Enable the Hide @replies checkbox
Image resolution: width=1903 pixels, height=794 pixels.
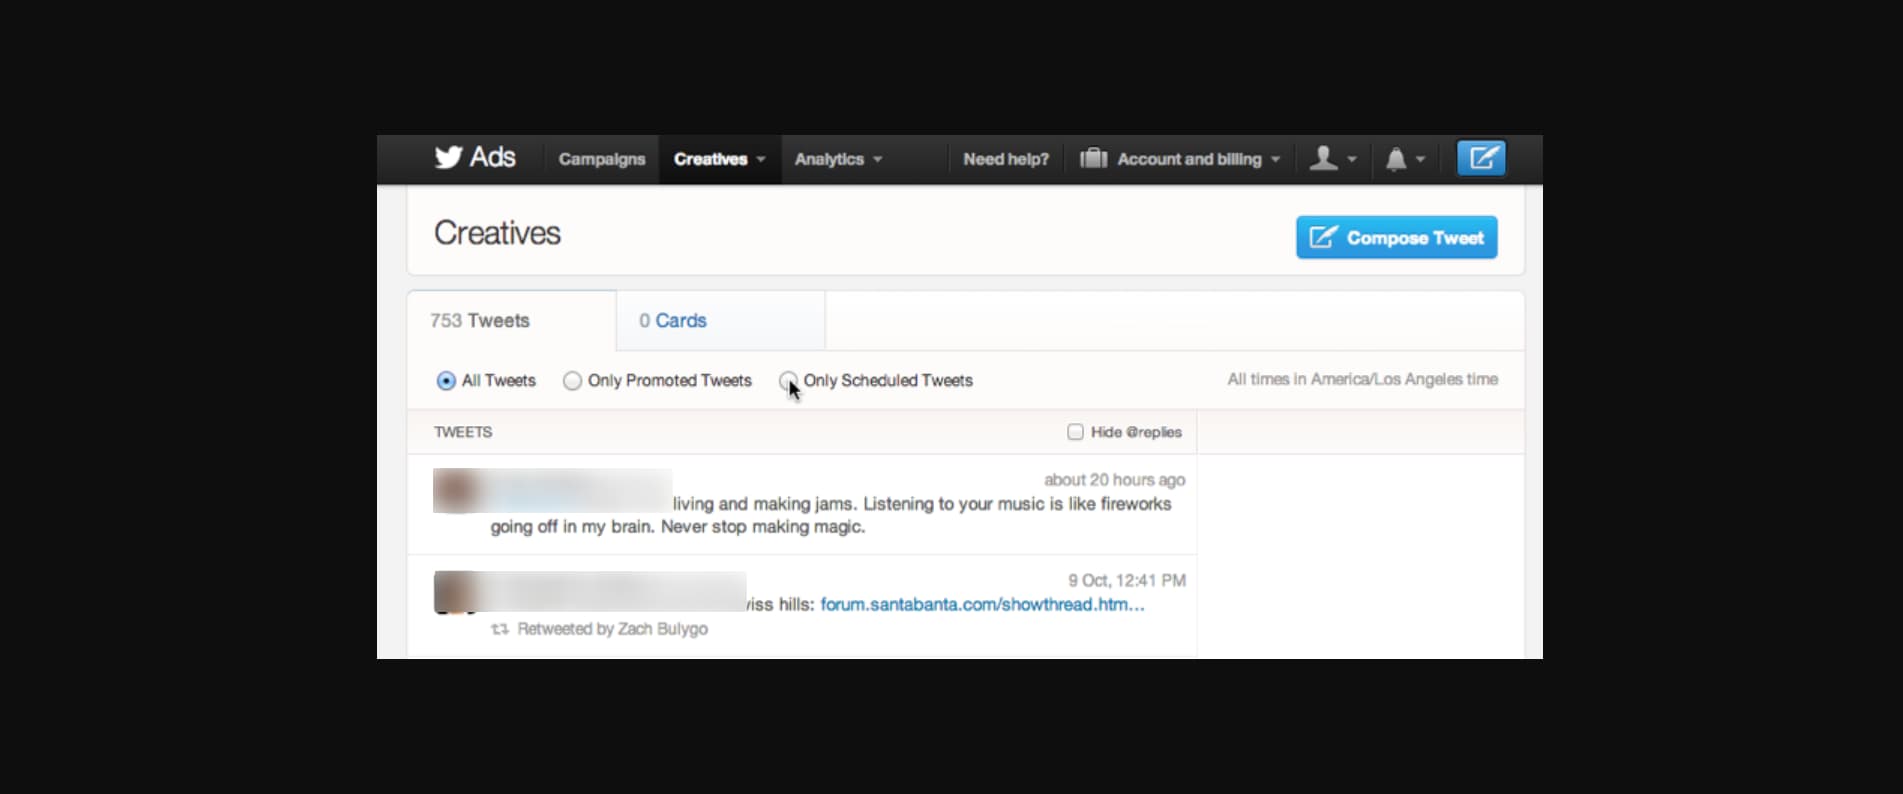click(x=1075, y=432)
